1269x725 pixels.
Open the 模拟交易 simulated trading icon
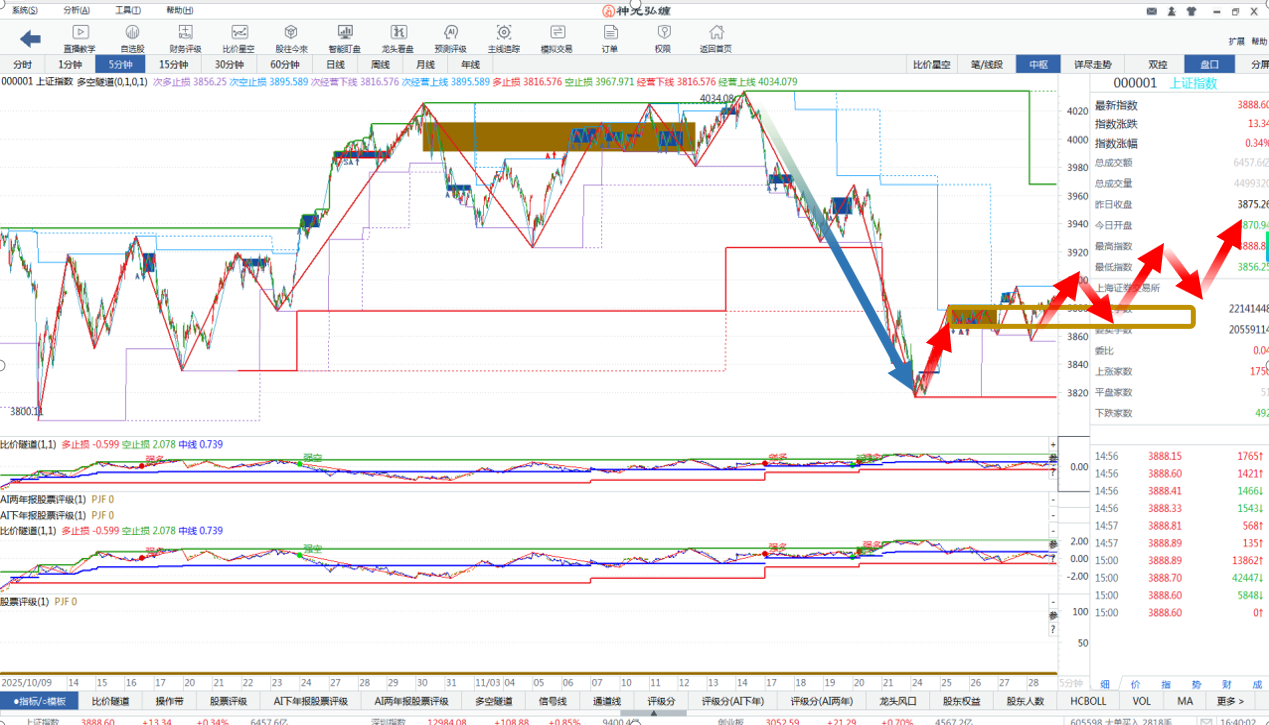pos(556,38)
